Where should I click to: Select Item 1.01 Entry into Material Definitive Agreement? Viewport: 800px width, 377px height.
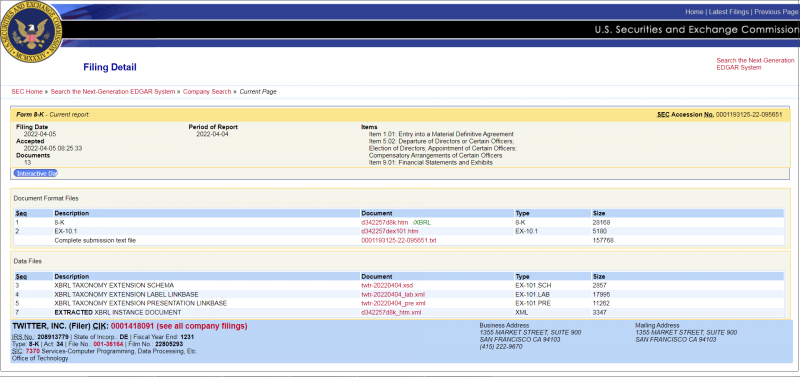click(441, 134)
